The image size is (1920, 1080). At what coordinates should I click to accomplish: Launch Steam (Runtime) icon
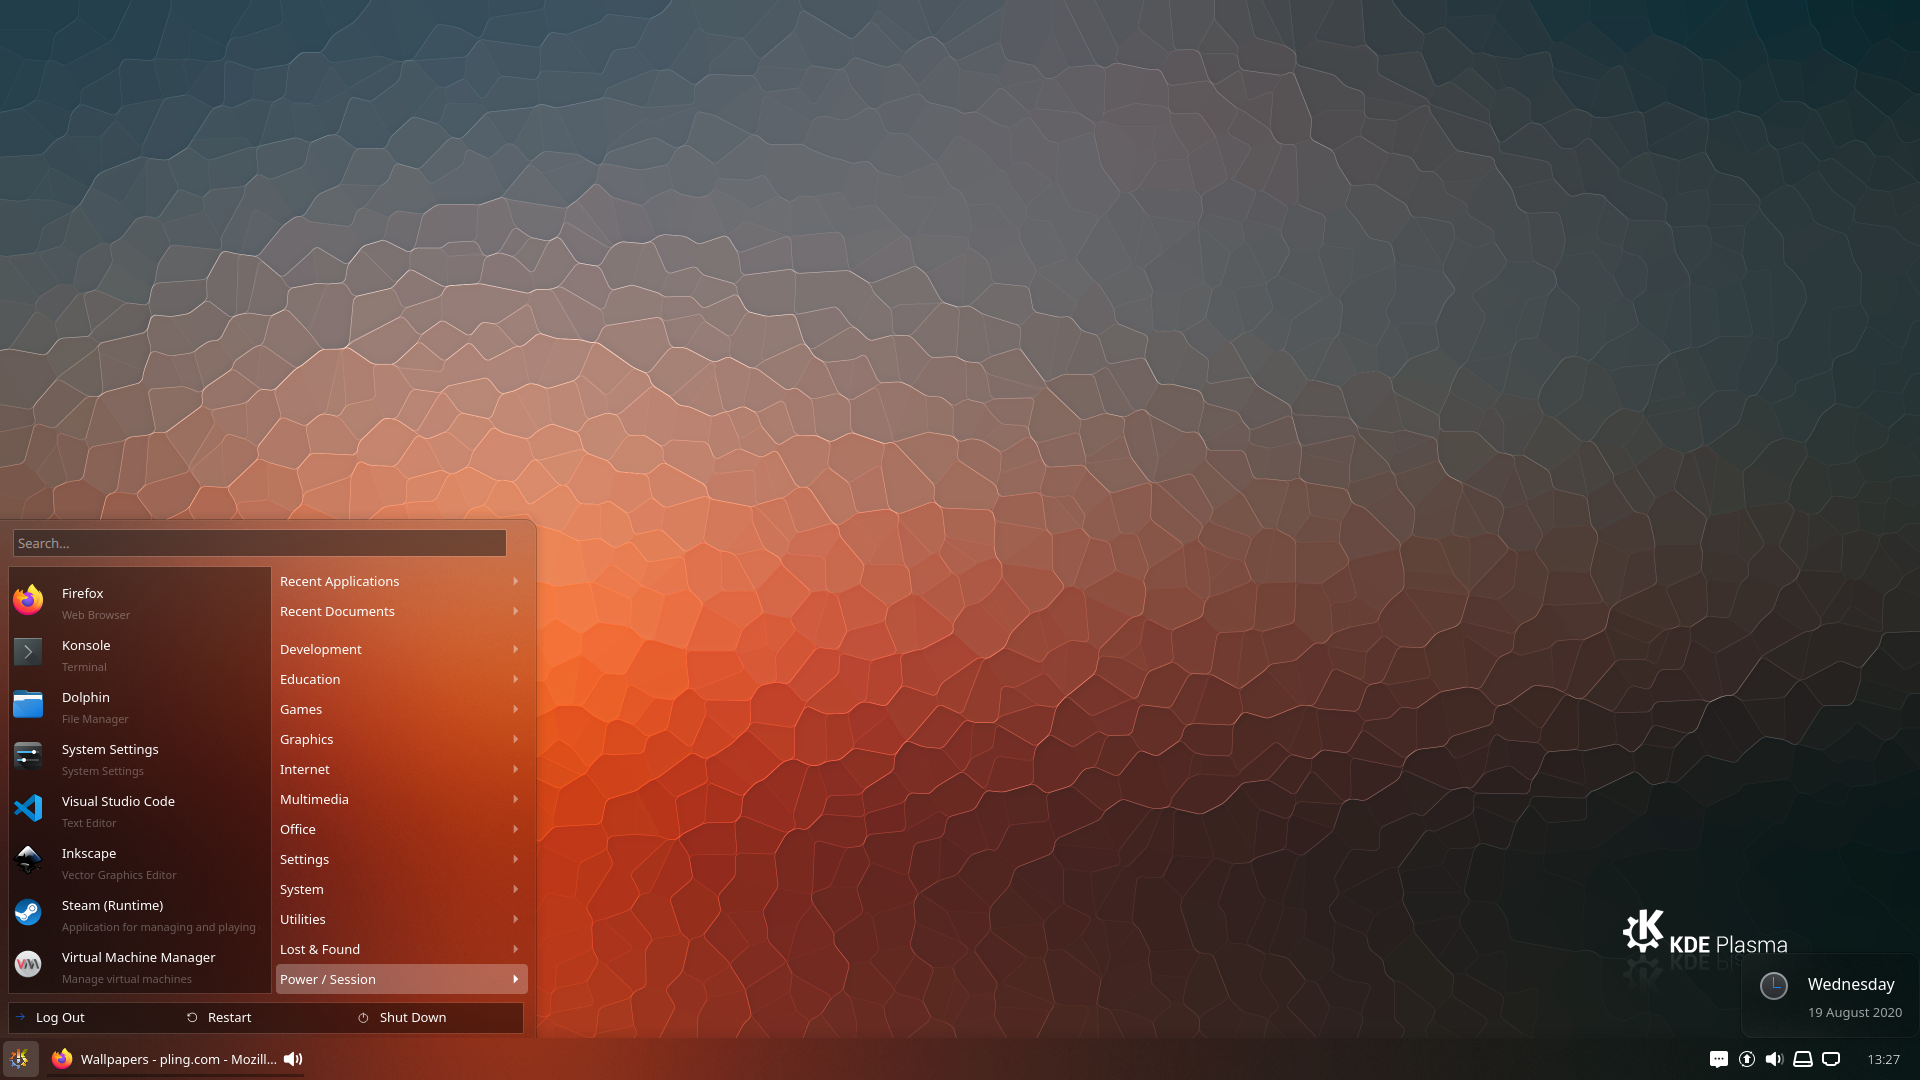click(x=28, y=912)
